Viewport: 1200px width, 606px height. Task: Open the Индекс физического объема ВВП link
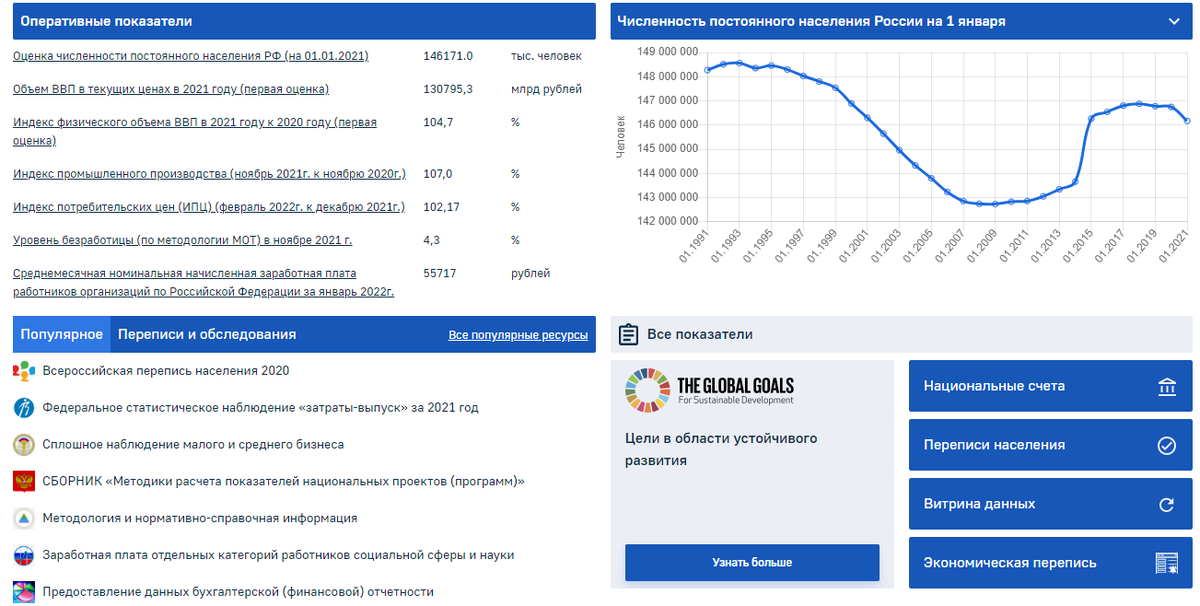coord(195,131)
